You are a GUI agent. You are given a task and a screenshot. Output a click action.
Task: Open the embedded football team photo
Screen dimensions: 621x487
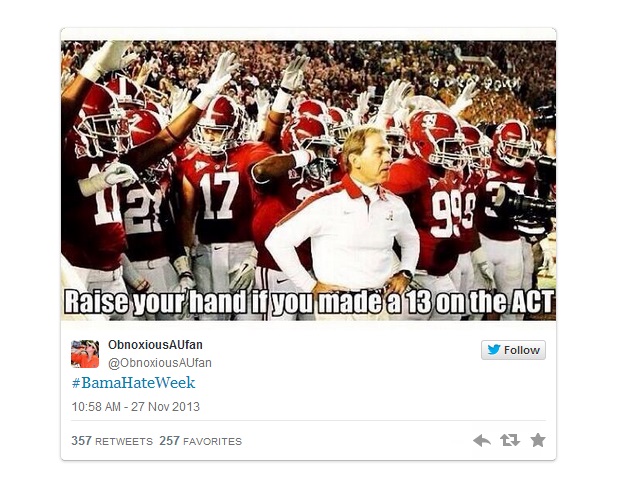click(309, 181)
